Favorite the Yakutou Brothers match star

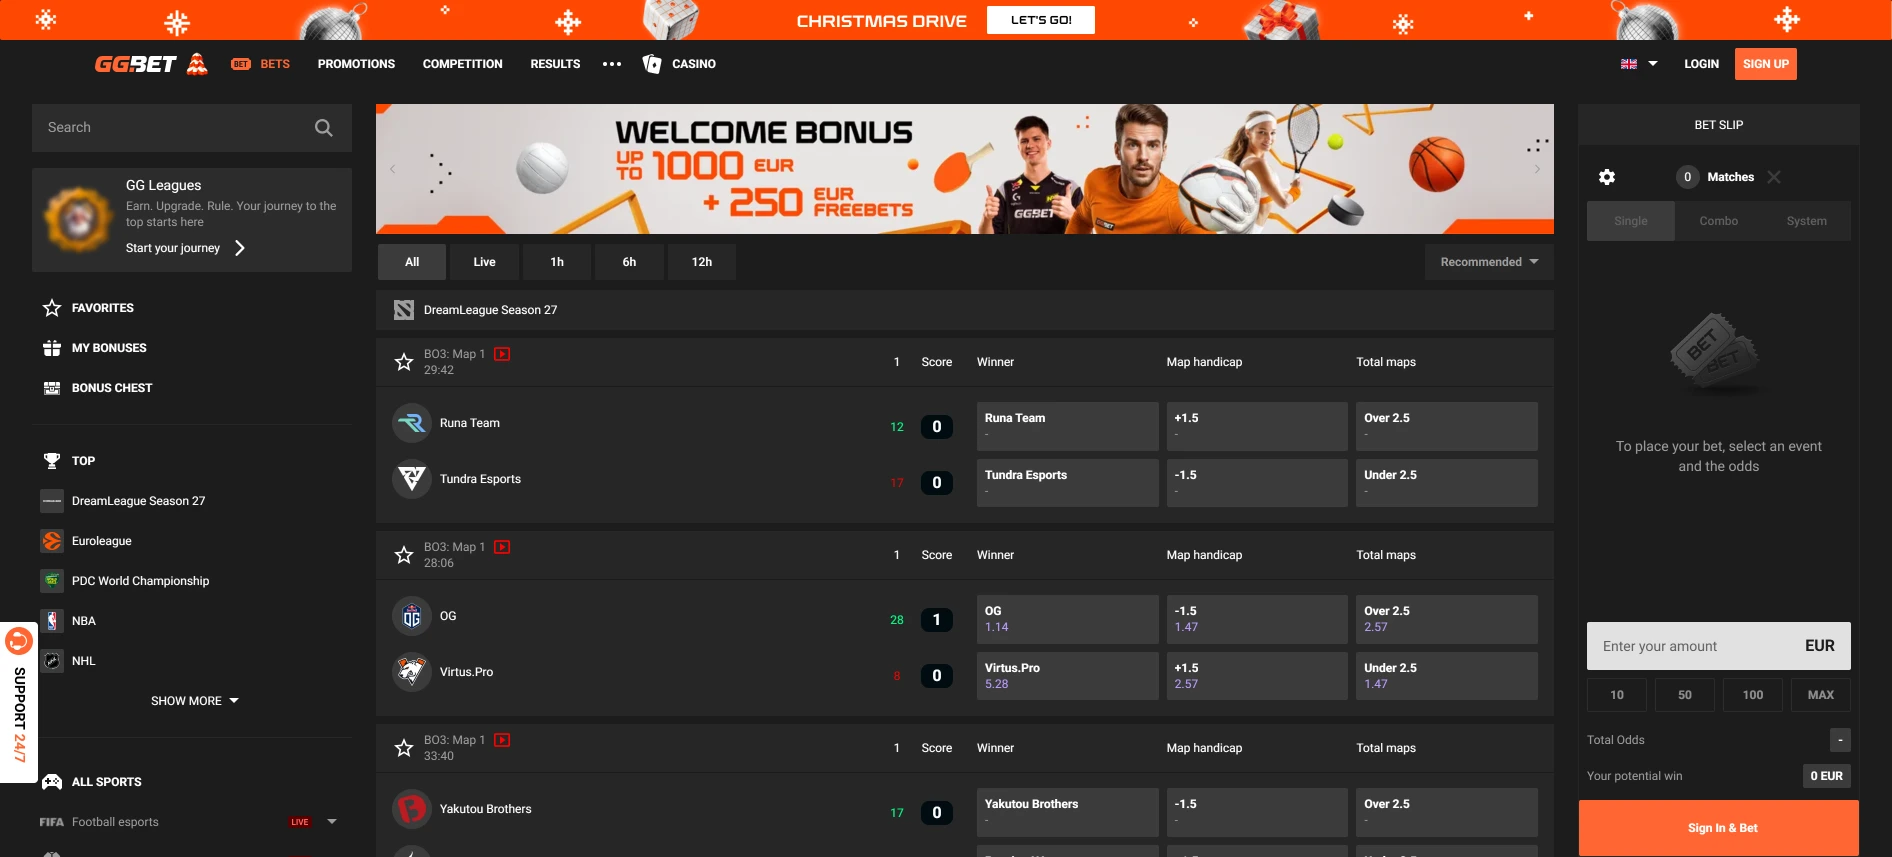(404, 748)
